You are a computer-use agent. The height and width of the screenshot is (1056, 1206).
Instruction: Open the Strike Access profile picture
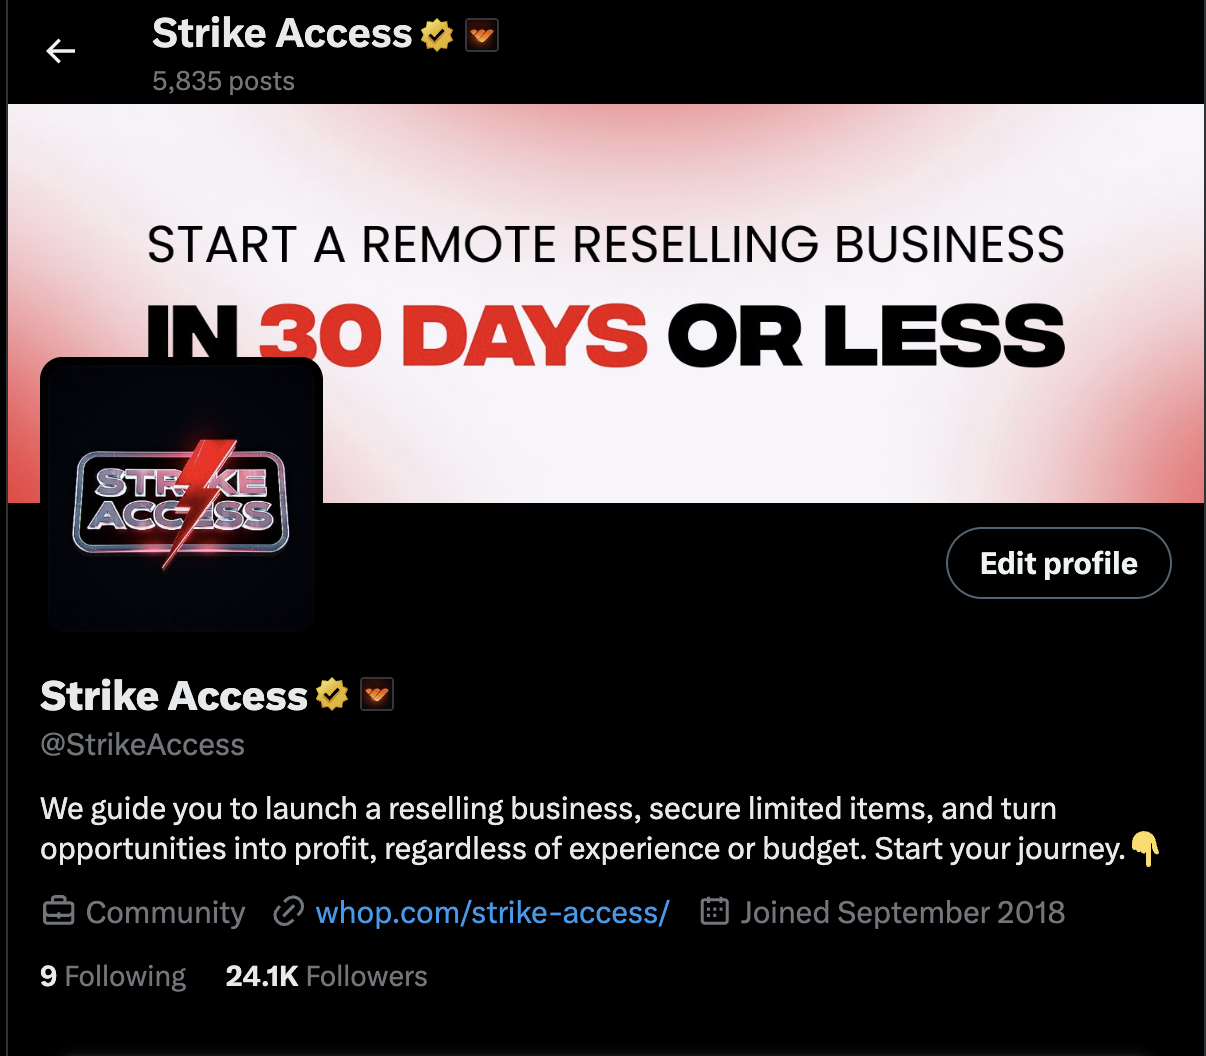click(x=181, y=495)
